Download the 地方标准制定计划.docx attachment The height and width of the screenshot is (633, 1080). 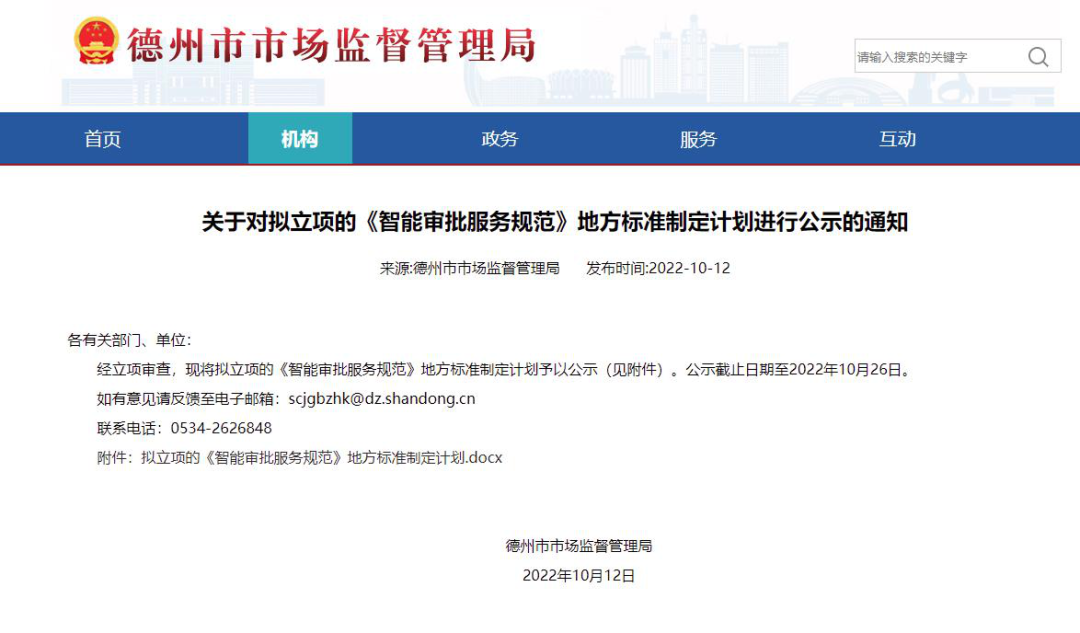pyautogui.click(x=321, y=458)
